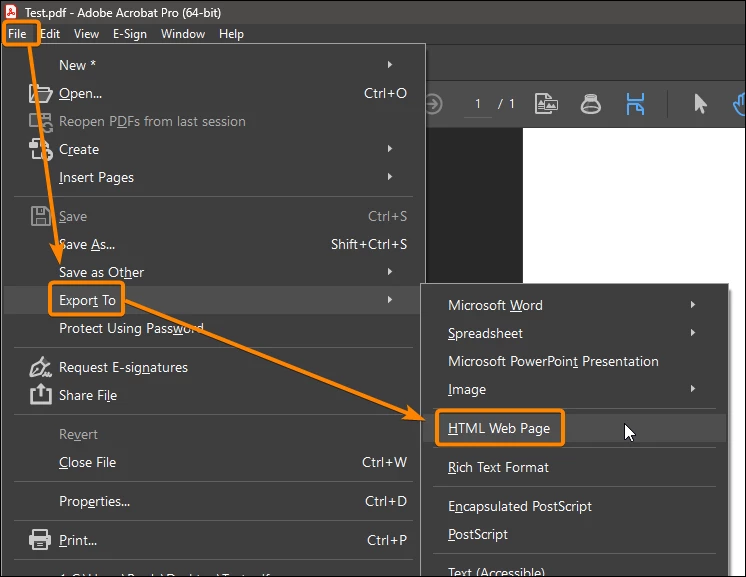Viewport: 746px width, 577px height.
Task: Export to Microsoft Word
Action: [x=575, y=305]
